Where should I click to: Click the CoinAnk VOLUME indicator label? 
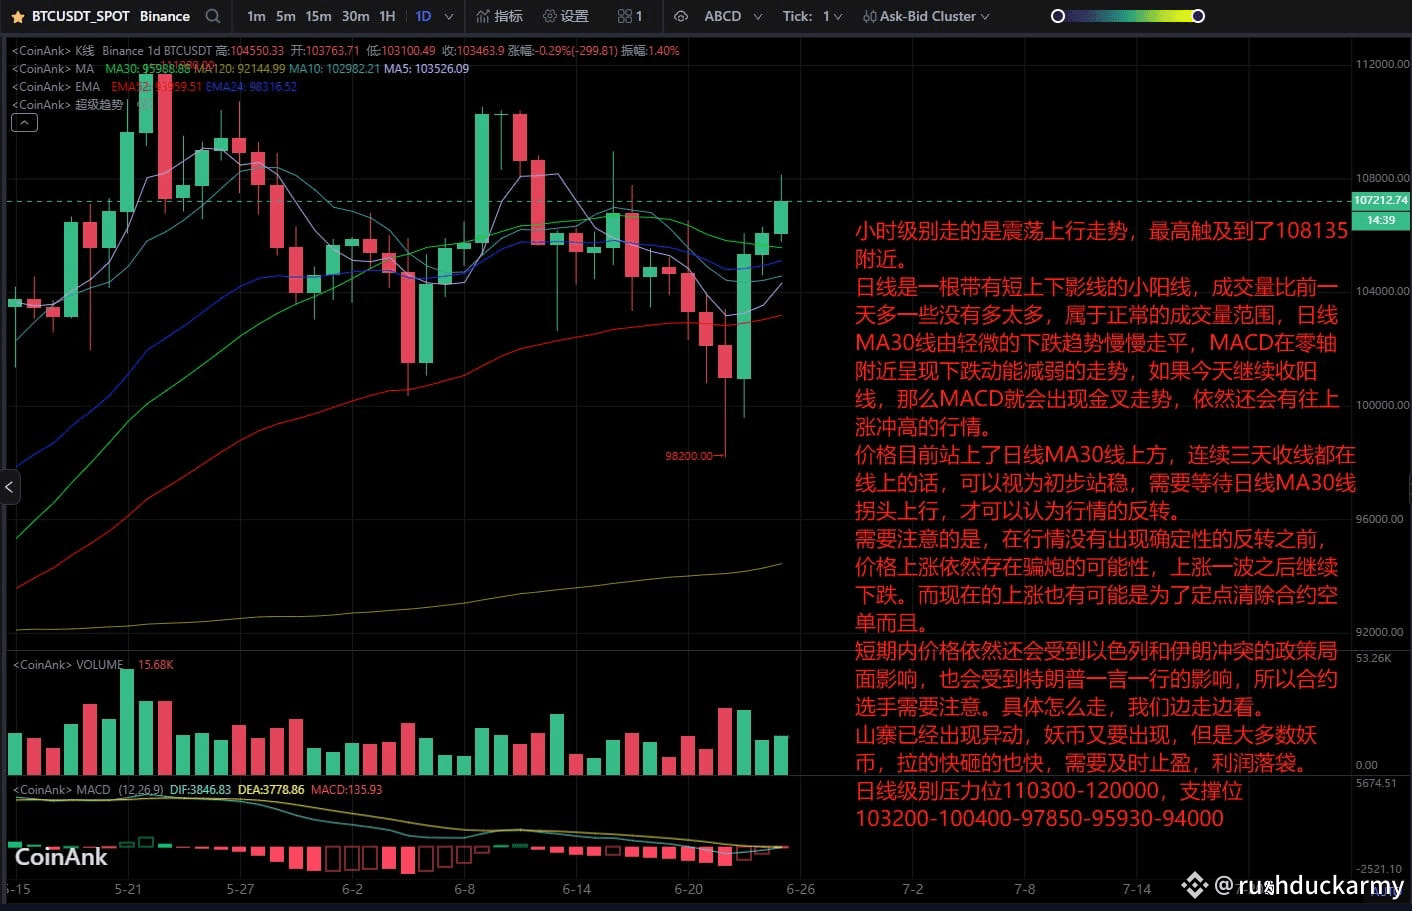tap(68, 664)
